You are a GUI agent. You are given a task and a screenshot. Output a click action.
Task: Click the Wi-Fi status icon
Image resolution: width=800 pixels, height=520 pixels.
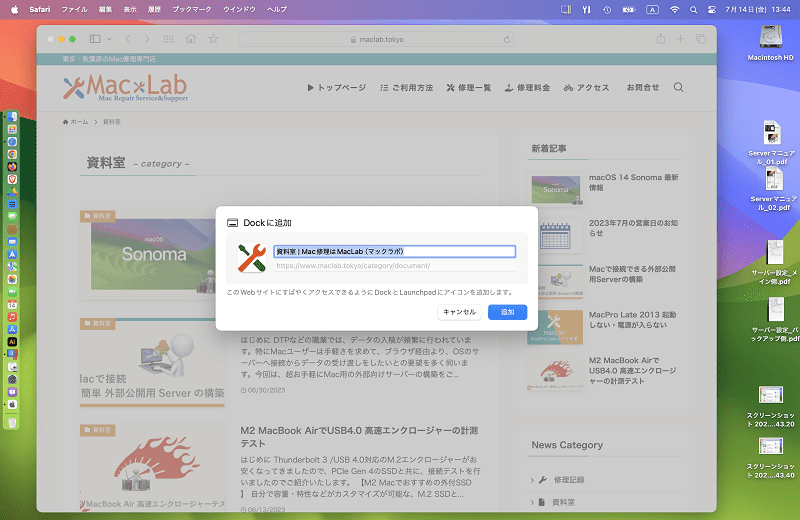pos(674,9)
